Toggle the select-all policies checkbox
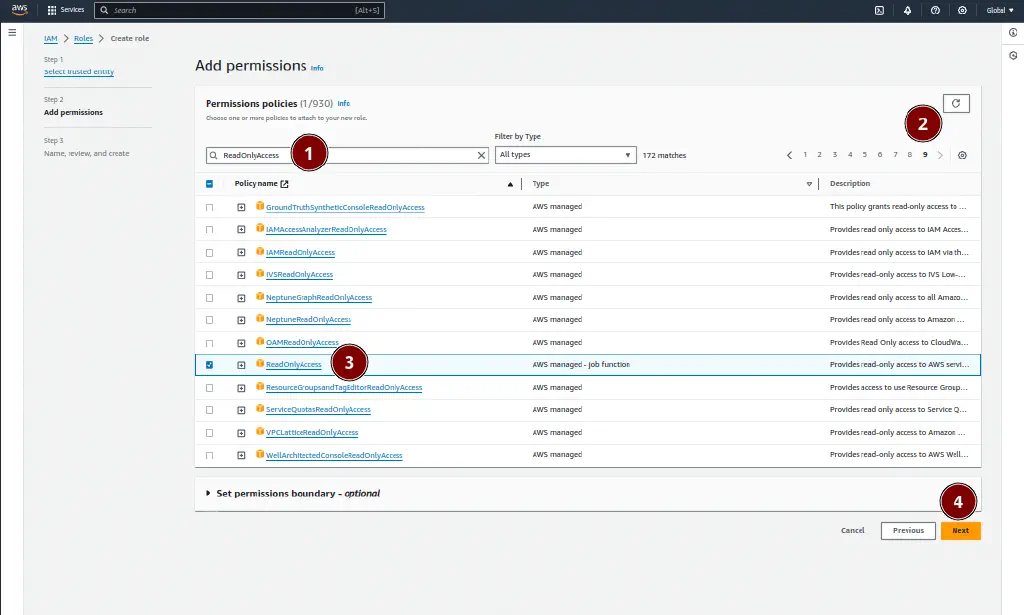1024x615 pixels. [x=209, y=184]
